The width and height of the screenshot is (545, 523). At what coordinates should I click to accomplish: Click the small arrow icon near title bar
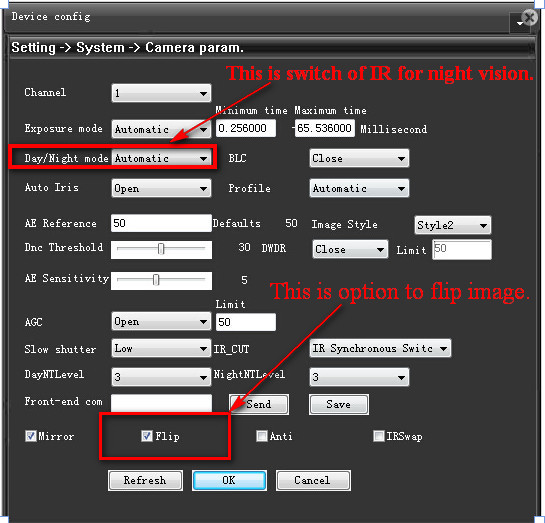[520, 23]
